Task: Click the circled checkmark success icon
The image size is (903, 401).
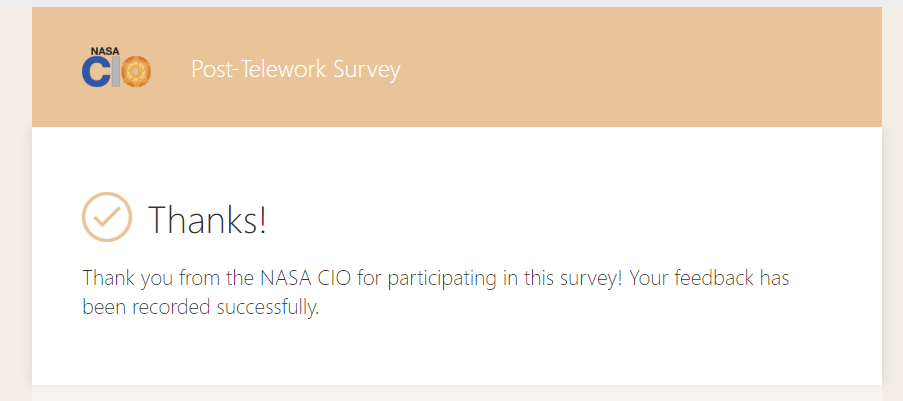Action: click(107, 217)
